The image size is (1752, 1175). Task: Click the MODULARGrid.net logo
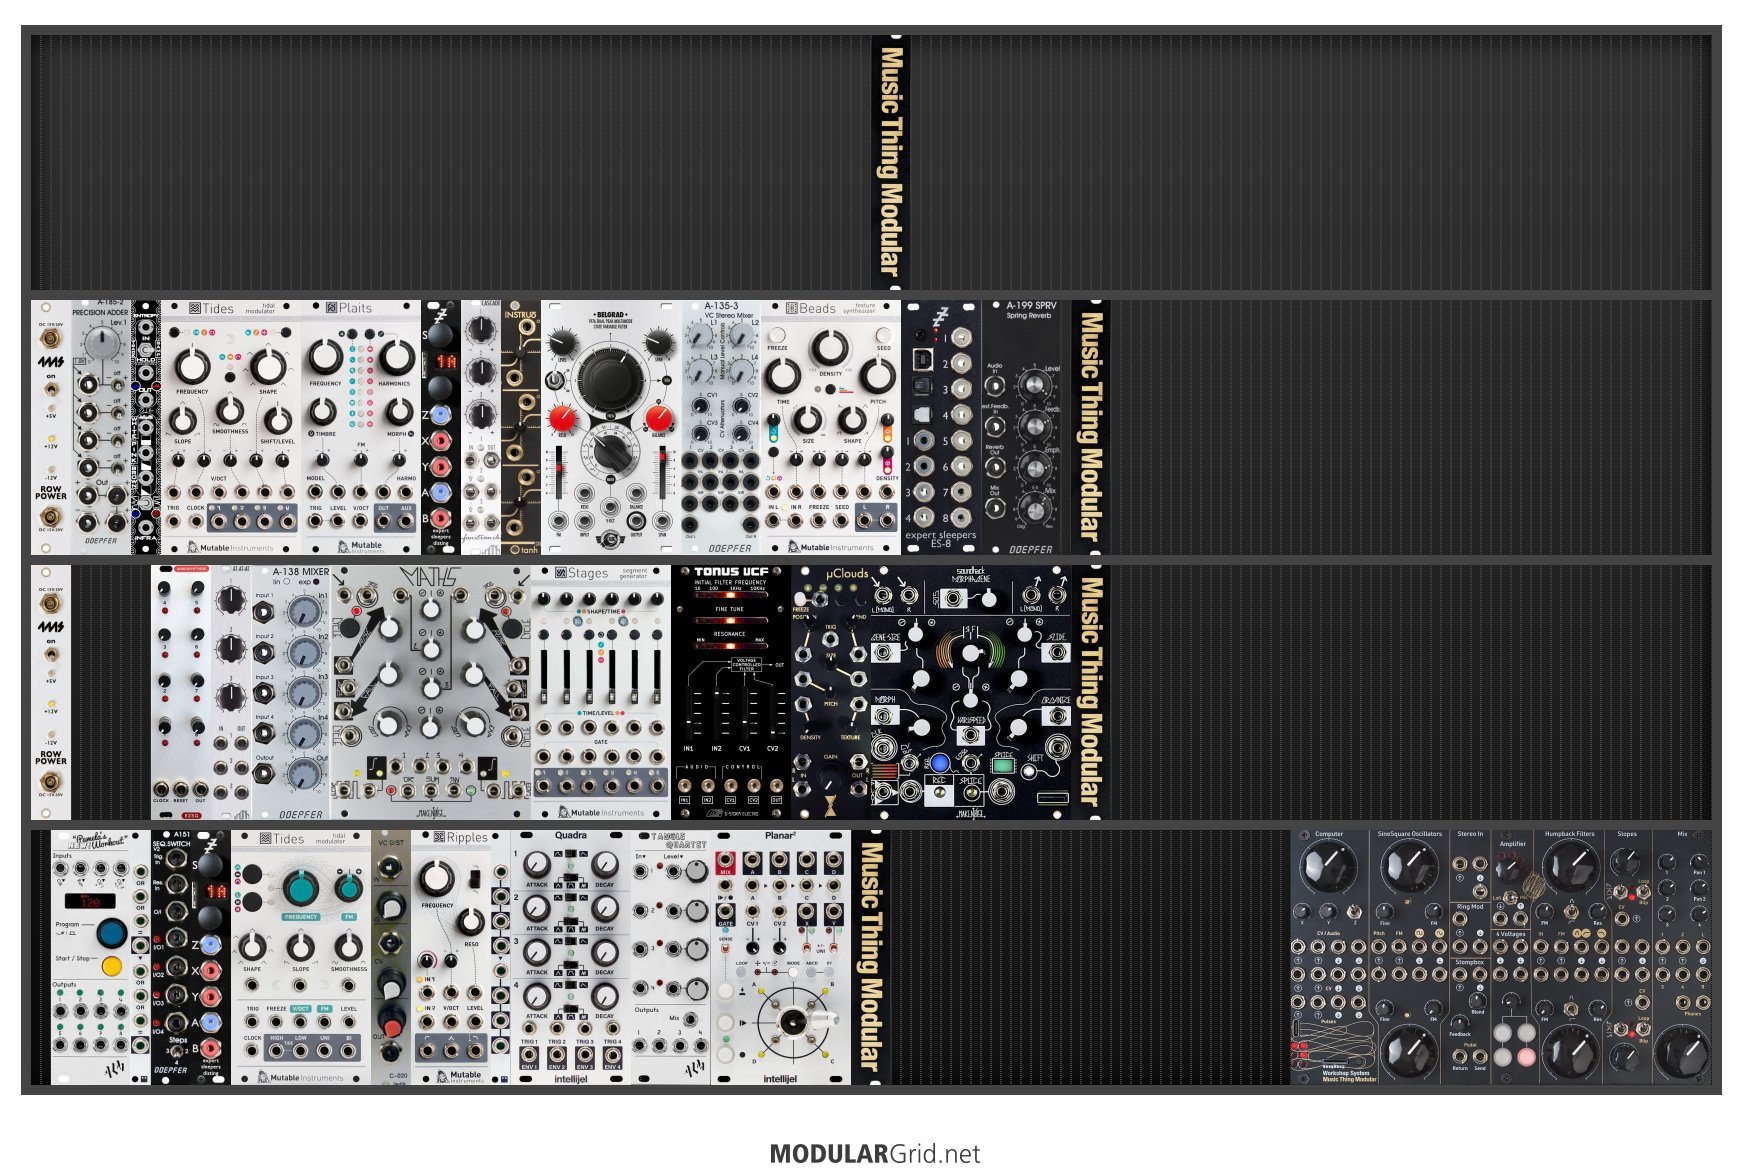coord(875,1153)
